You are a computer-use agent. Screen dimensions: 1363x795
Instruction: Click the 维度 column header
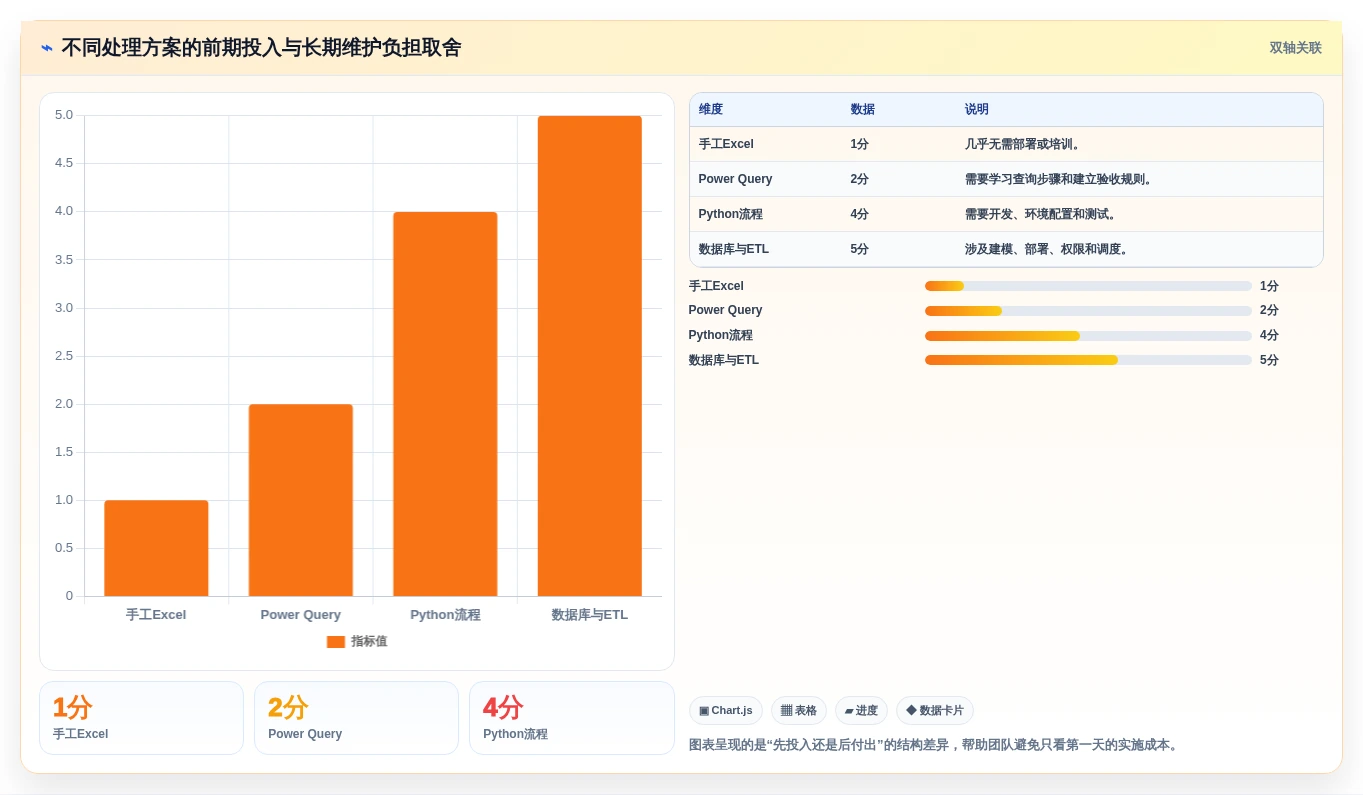[x=711, y=110]
